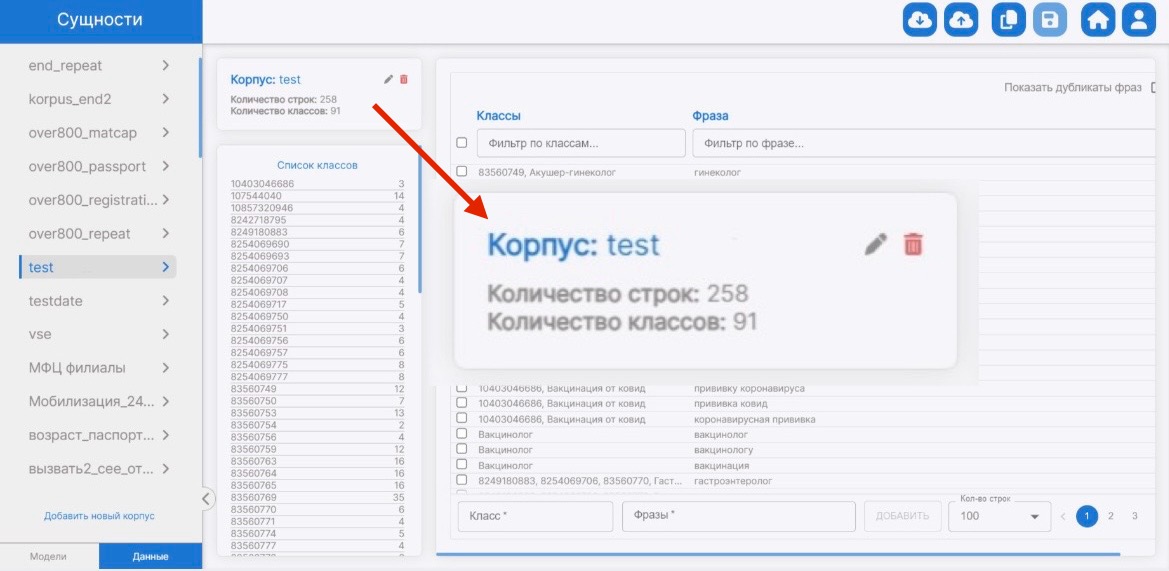The height and width of the screenshot is (571, 1169).
Task: Go to page 2 of results
Action: click(1111, 516)
